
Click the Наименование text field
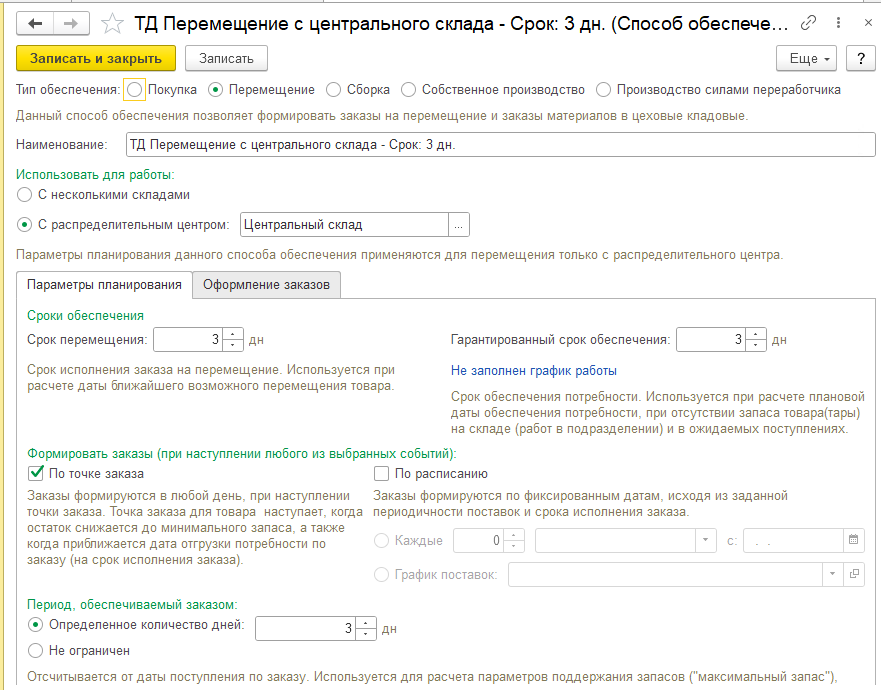pos(501,144)
